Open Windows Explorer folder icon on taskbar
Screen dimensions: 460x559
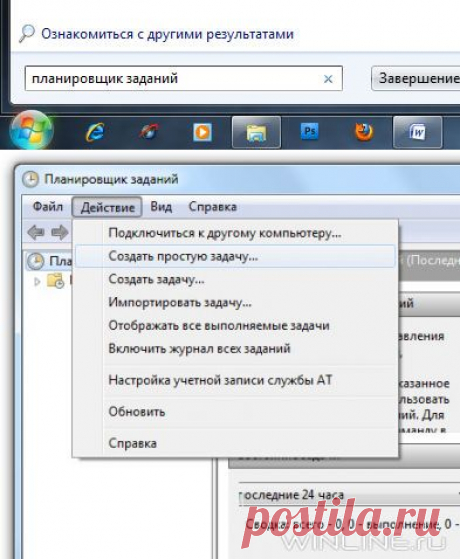(256, 132)
